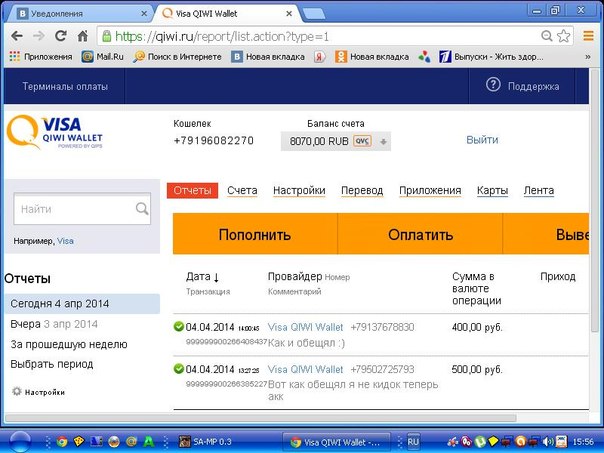Select Вчера 3 апр 2014 report
The width and height of the screenshot is (604, 453).
pos(54,324)
